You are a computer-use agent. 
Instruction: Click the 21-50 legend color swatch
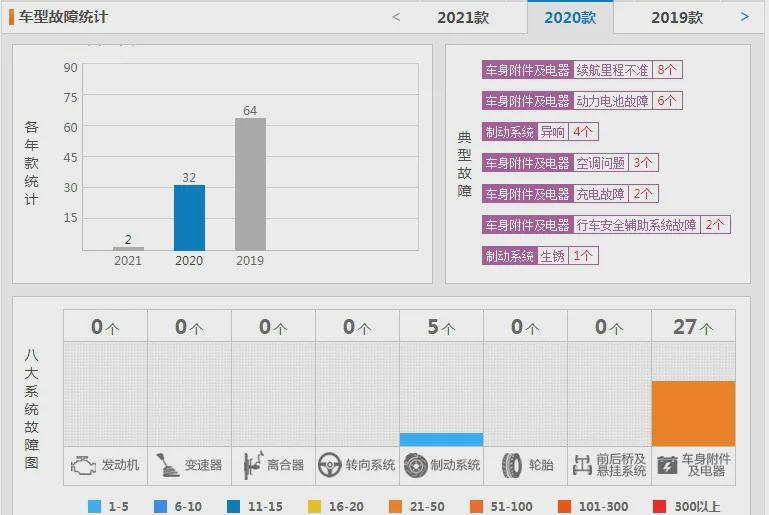coord(395,506)
